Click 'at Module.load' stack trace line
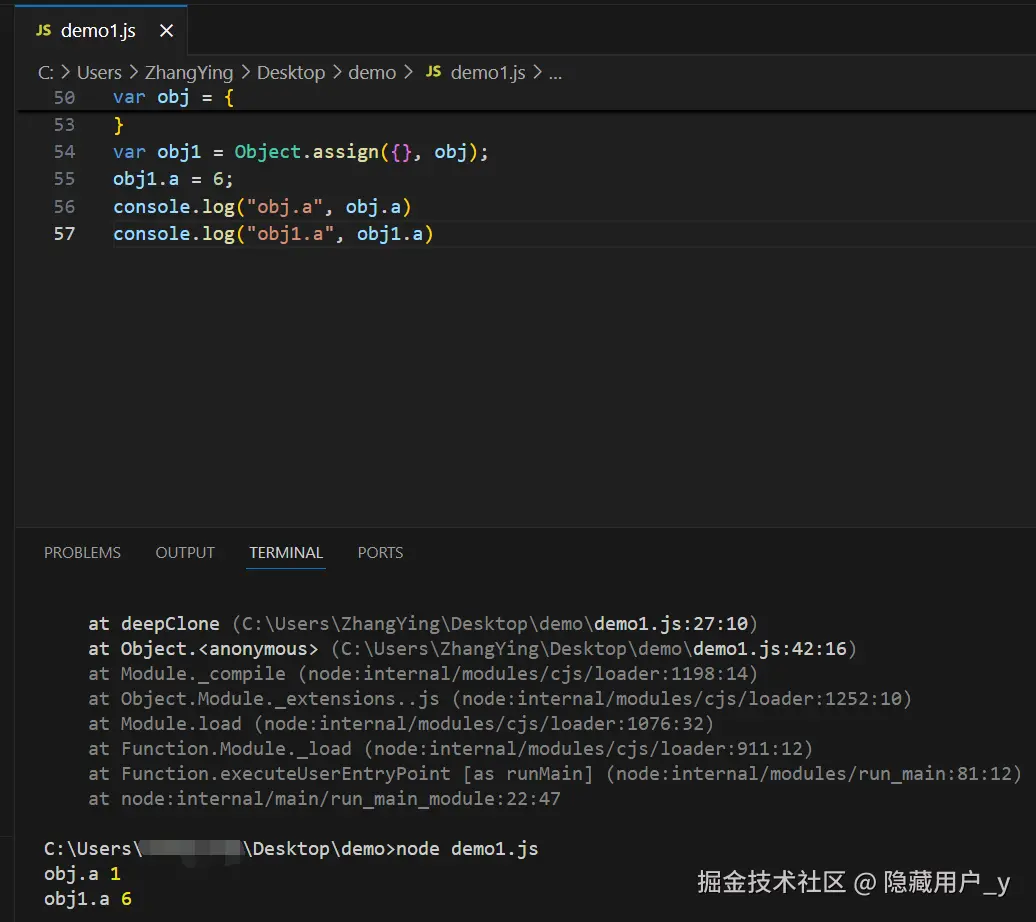Screen dimensions: 1036x922 [401, 724]
